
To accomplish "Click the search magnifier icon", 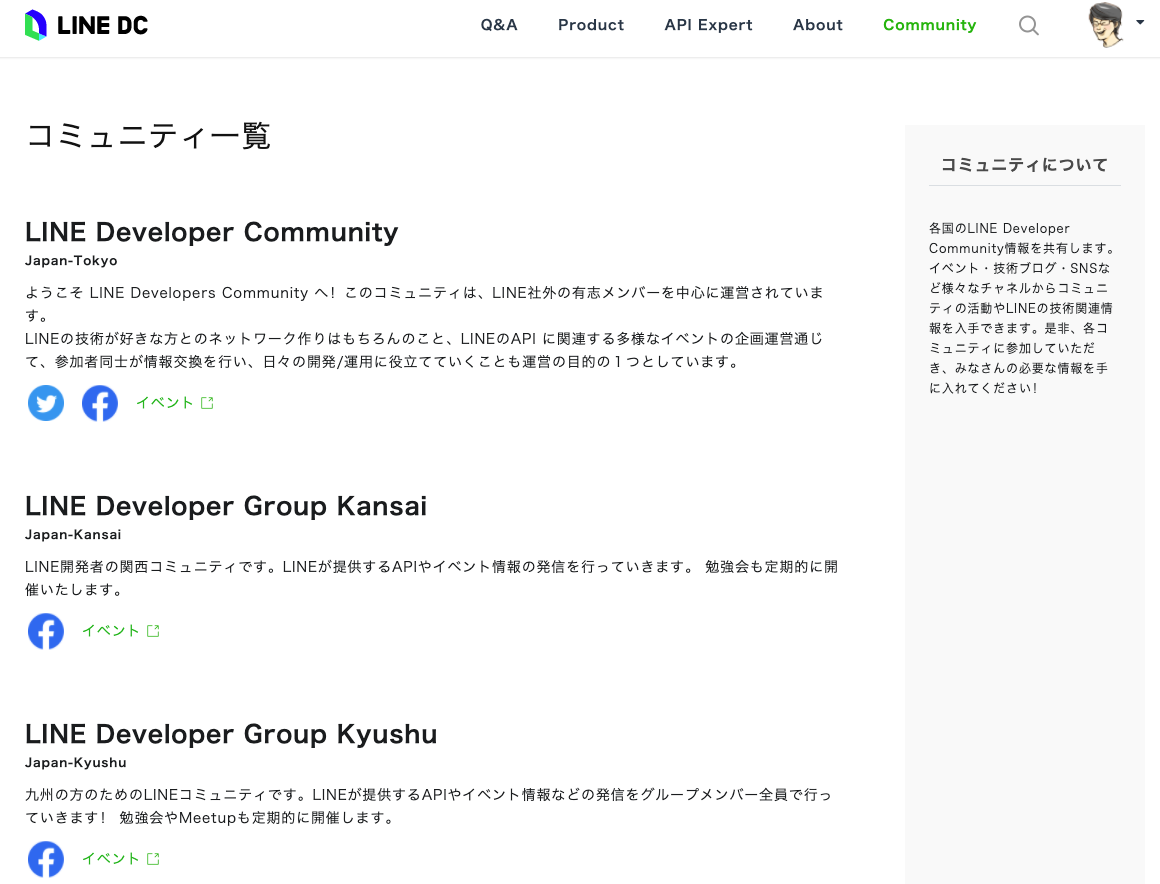I will [x=1028, y=25].
